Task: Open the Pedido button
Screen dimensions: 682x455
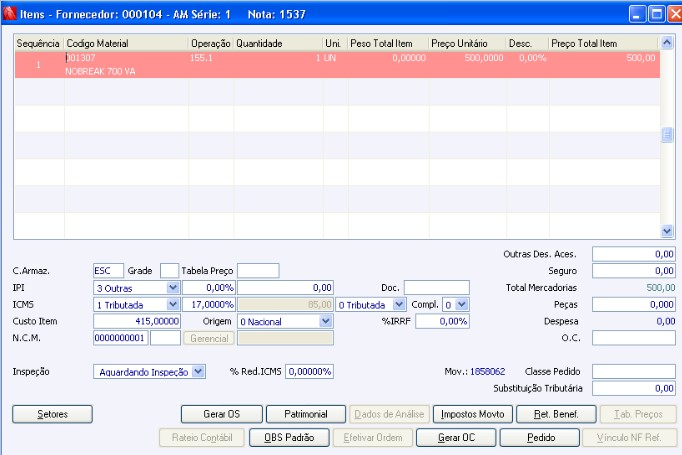Action: pyautogui.click(x=540, y=438)
